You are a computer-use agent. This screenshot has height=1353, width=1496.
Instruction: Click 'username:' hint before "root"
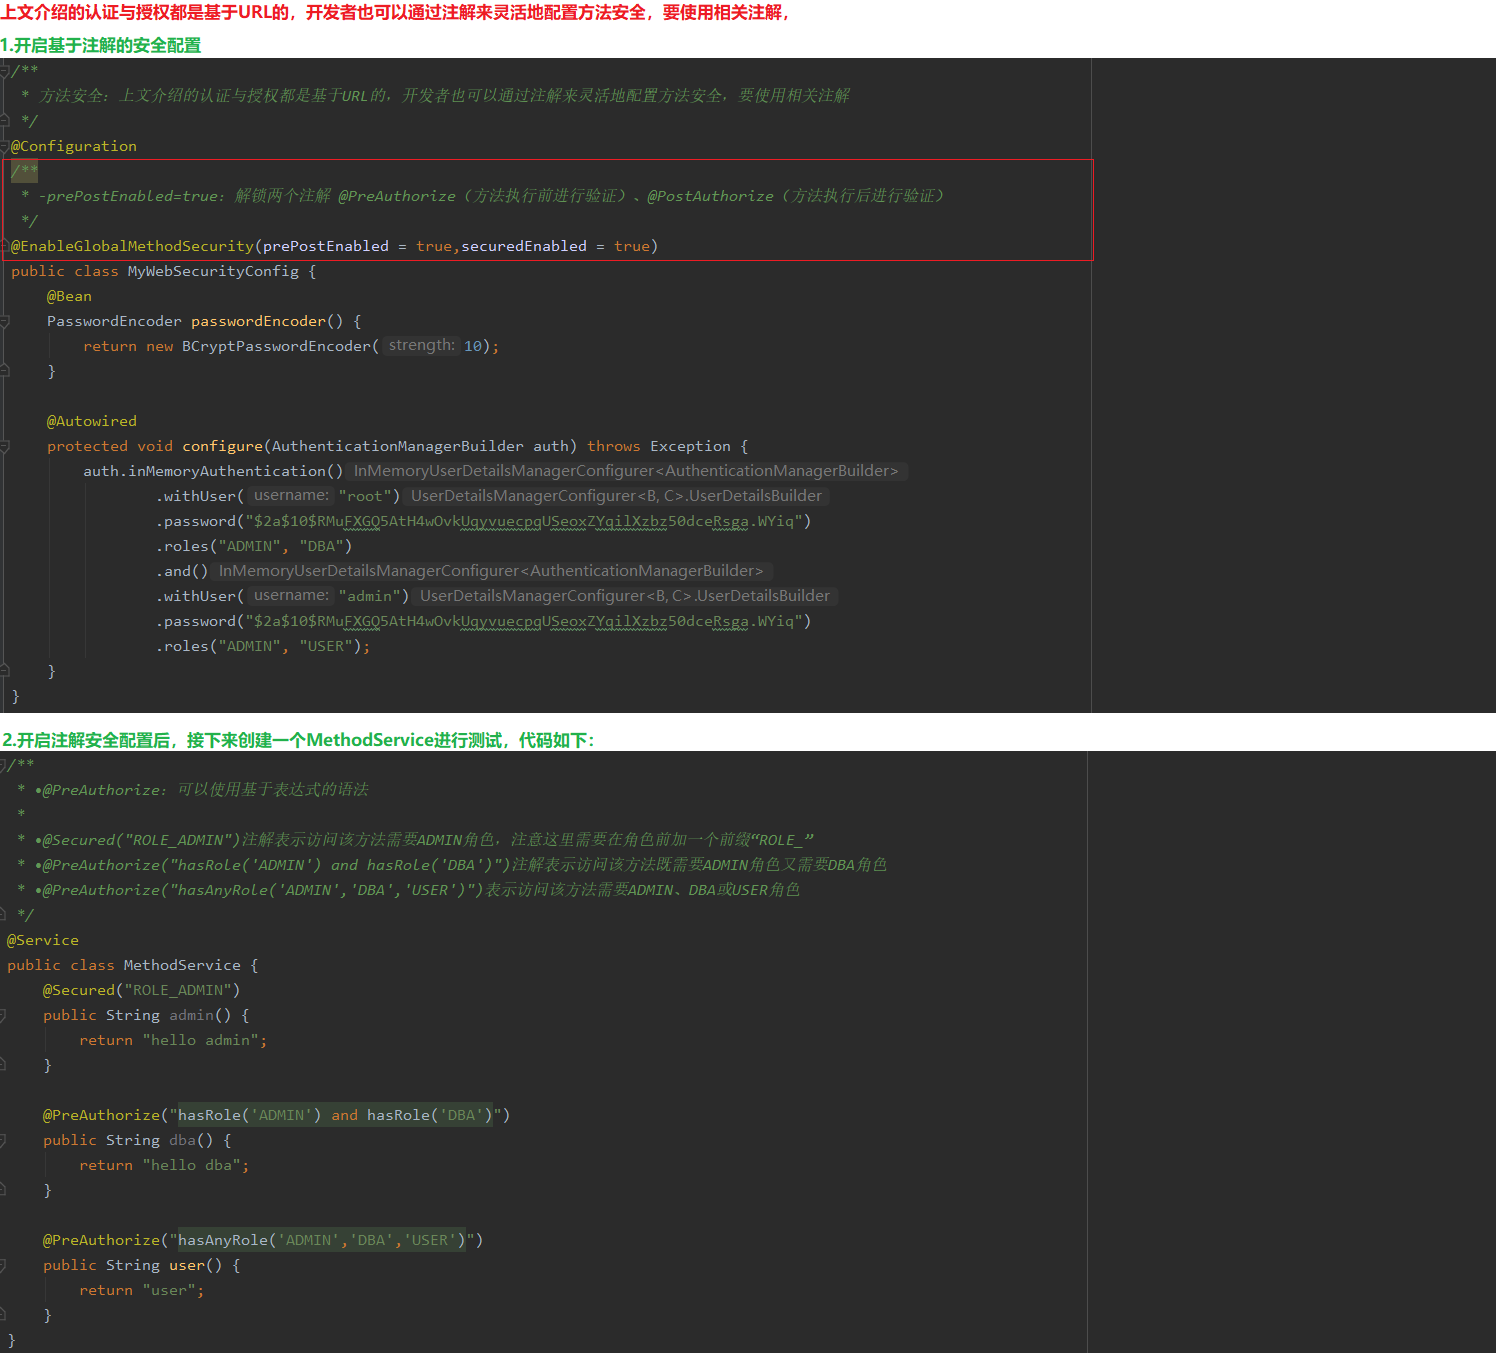coord(291,496)
